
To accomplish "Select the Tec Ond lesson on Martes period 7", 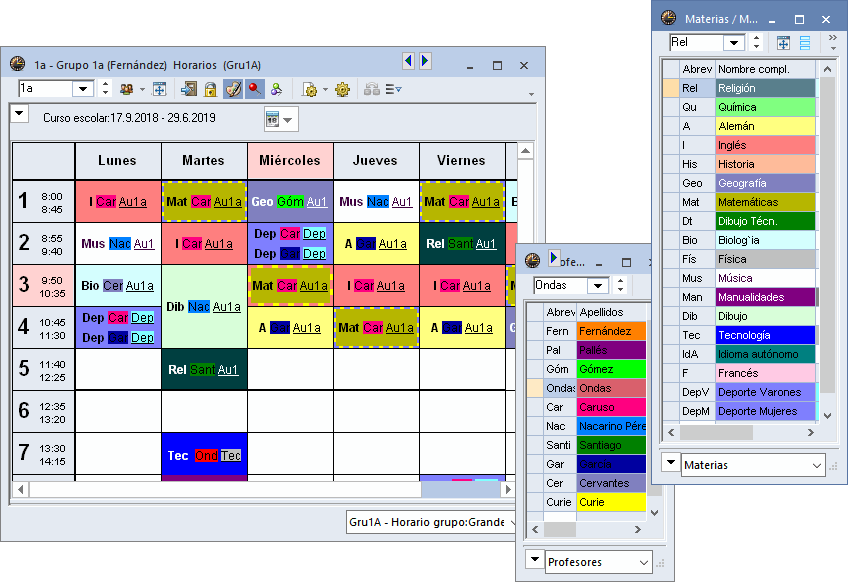I will pyautogui.click(x=204, y=456).
